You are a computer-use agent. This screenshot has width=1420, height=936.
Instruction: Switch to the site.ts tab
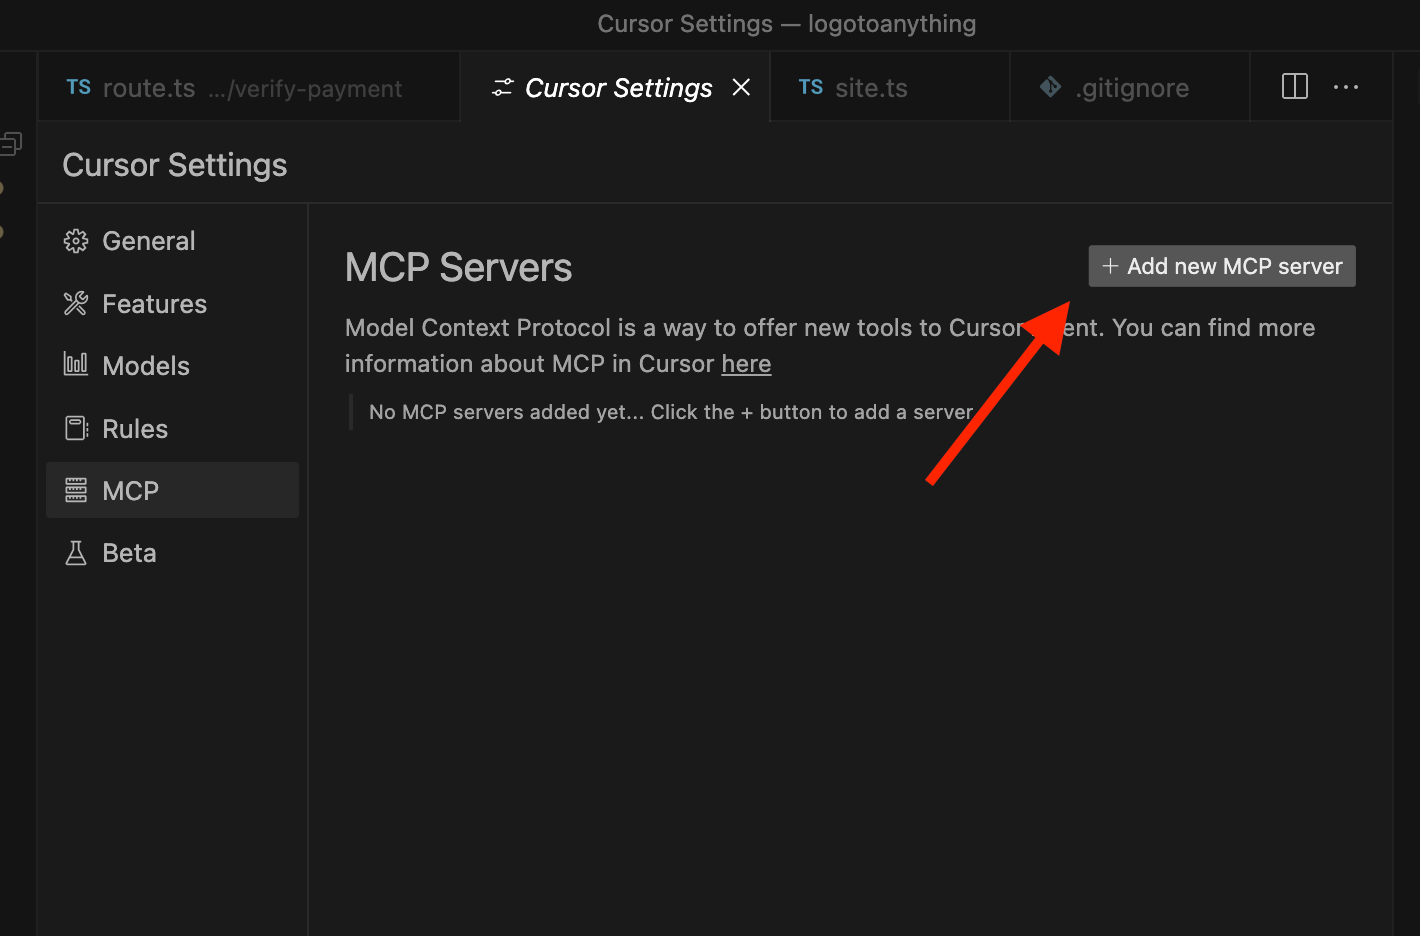tap(871, 87)
